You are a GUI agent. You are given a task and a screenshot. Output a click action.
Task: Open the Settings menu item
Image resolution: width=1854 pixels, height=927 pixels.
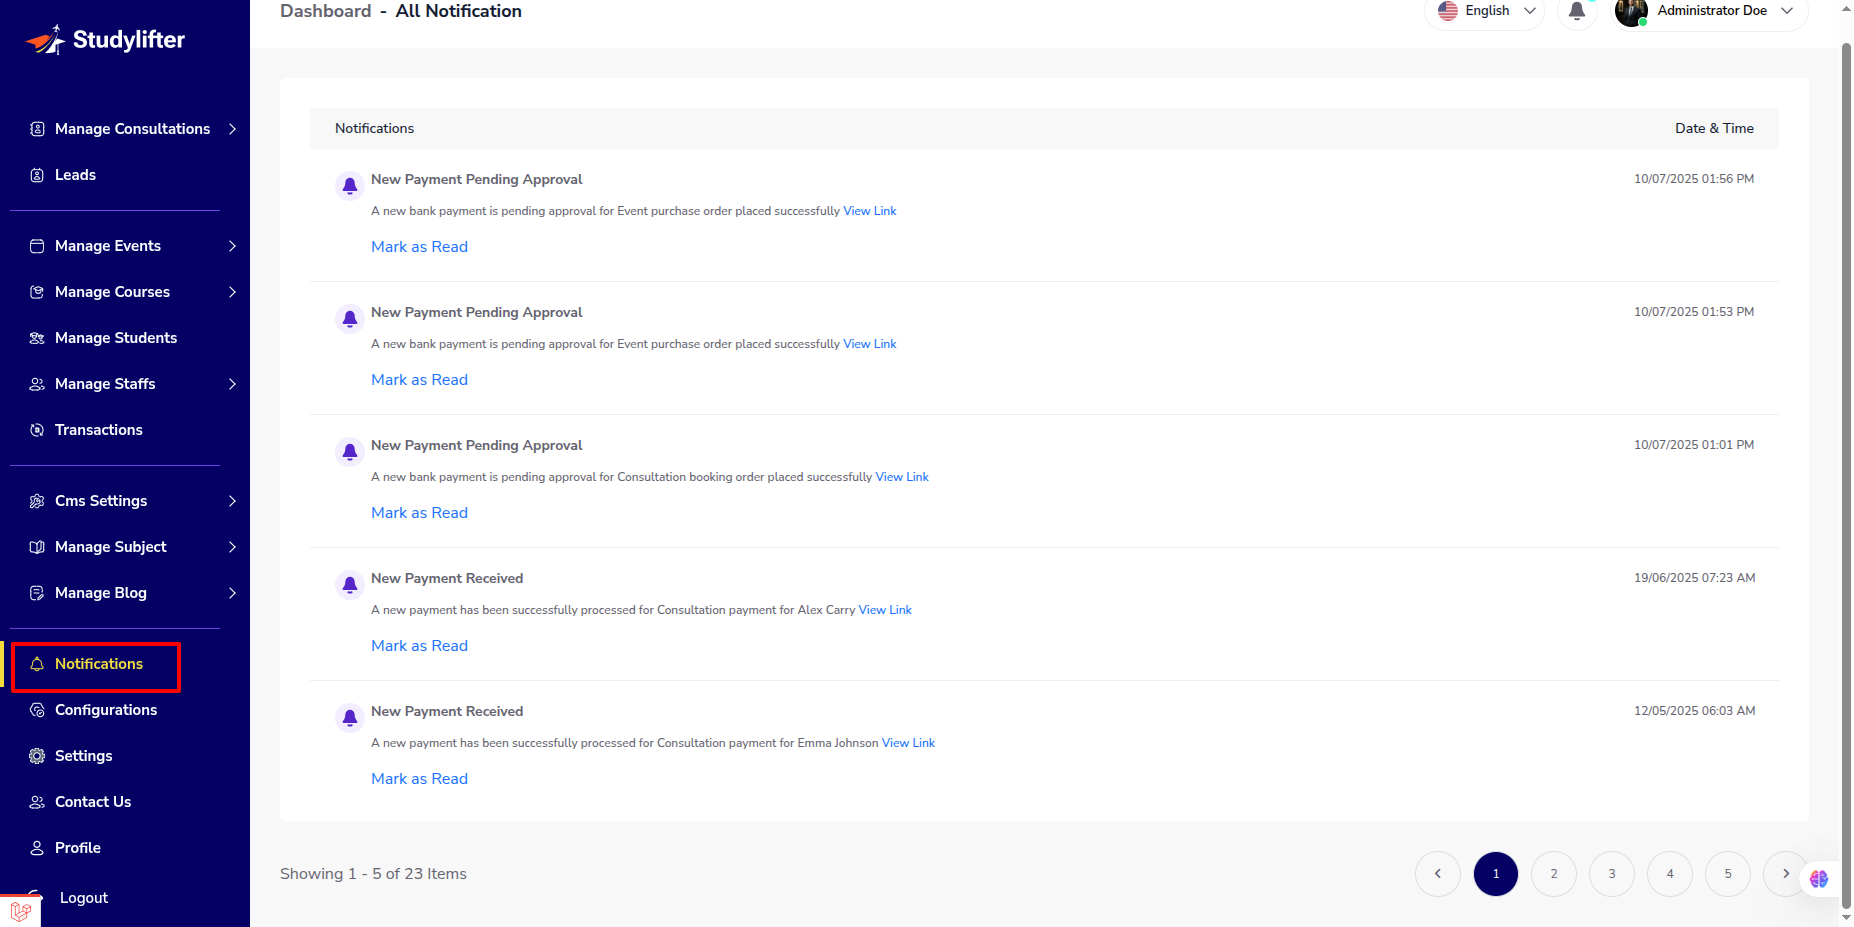pyautogui.click(x=84, y=756)
